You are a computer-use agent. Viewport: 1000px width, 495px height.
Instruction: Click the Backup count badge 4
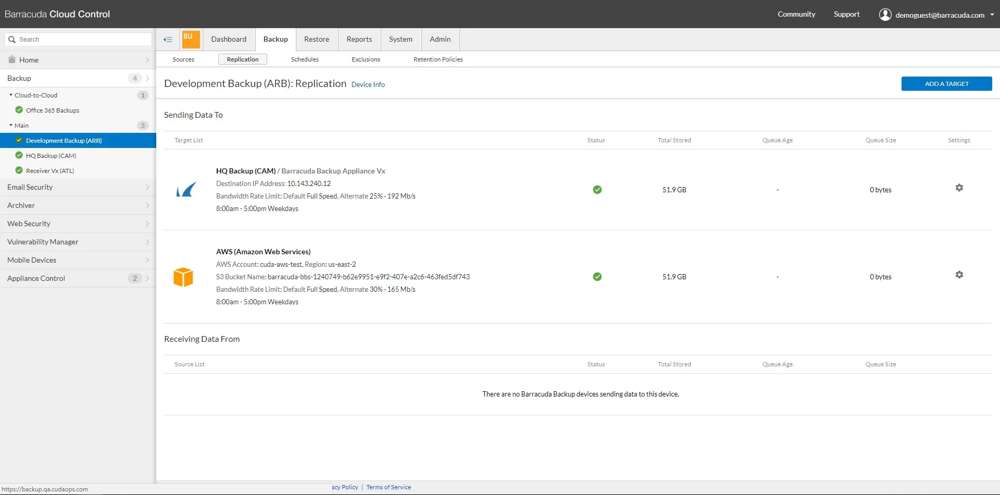coord(135,78)
